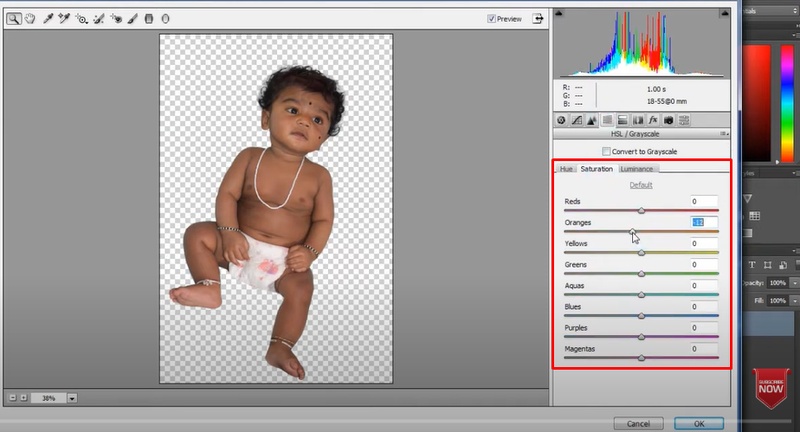Switch to the Hue tab
Screen dimensions: 800x432
(x=567, y=169)
